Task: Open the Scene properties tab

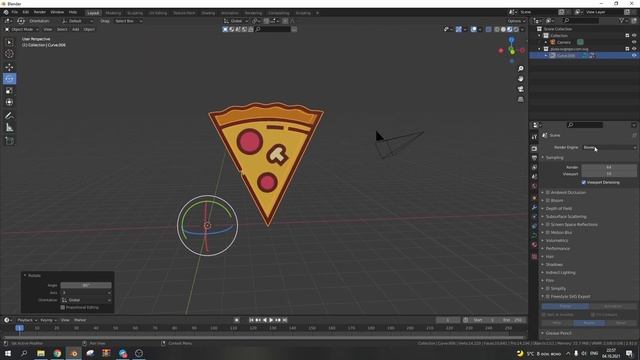Action: (534, 177)
